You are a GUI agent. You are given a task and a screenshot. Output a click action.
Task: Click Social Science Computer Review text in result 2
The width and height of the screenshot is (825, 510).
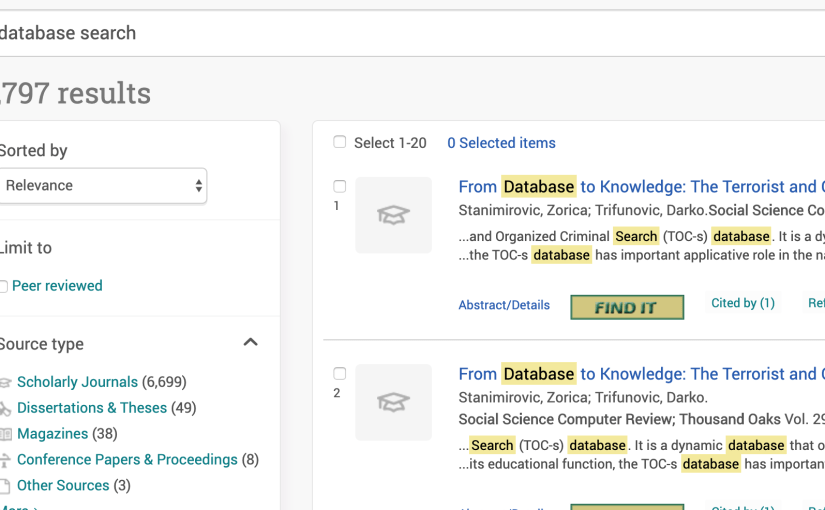point(566,419)
